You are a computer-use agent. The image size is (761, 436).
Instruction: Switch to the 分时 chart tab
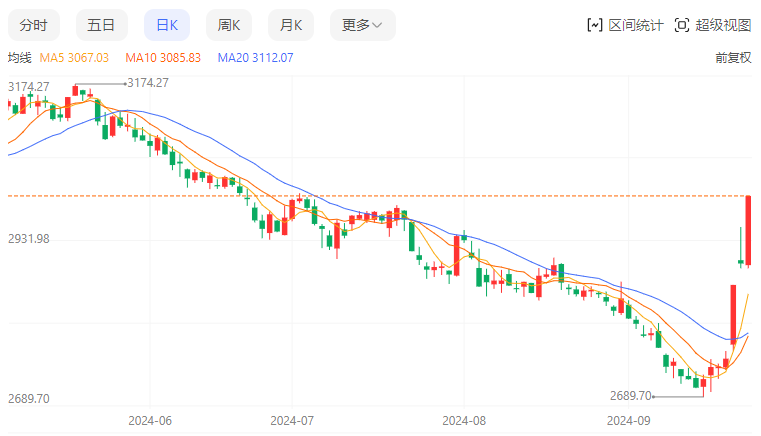click(33, 25)
